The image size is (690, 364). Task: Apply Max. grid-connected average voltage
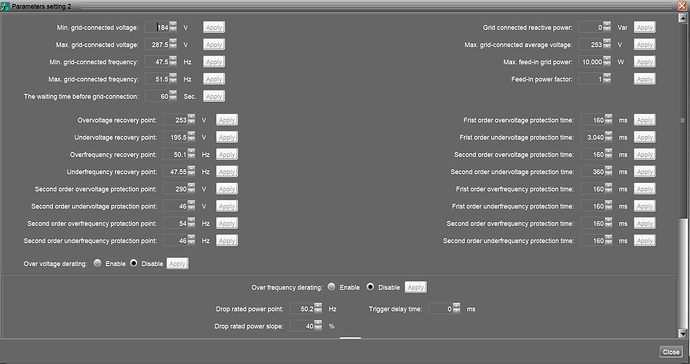(x=645, y=44)
